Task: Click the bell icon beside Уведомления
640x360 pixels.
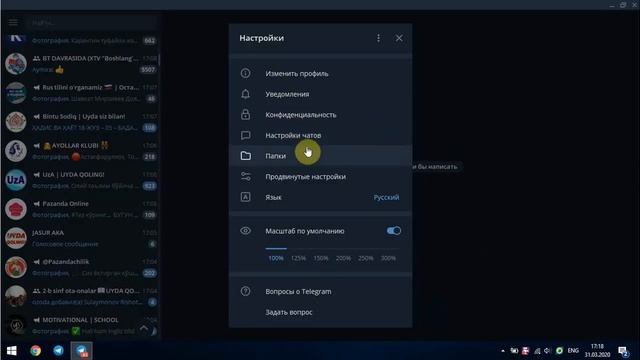Action: pyautogui.click(x=245, y=94)
